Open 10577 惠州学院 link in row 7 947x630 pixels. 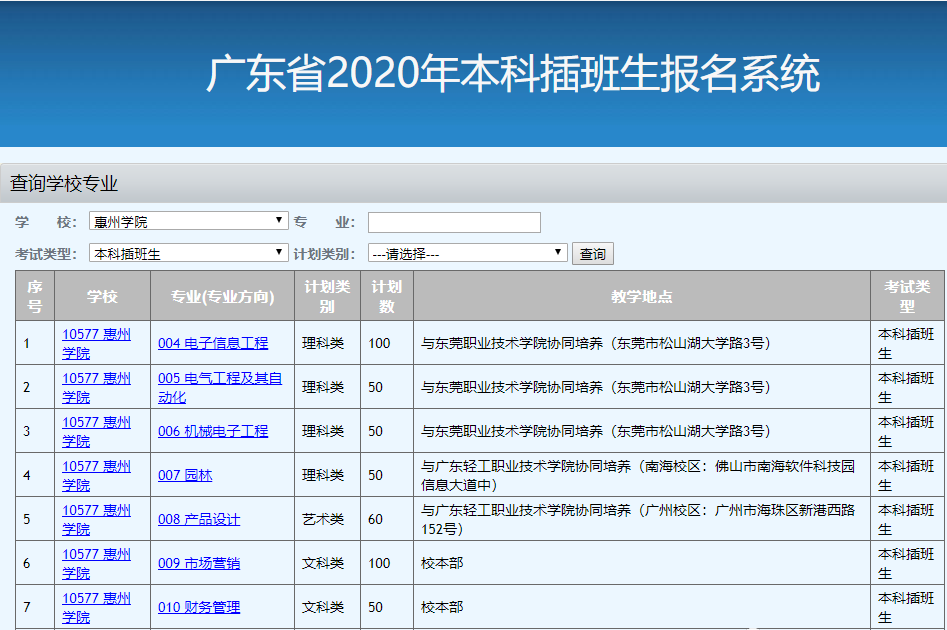click(96, 607)
